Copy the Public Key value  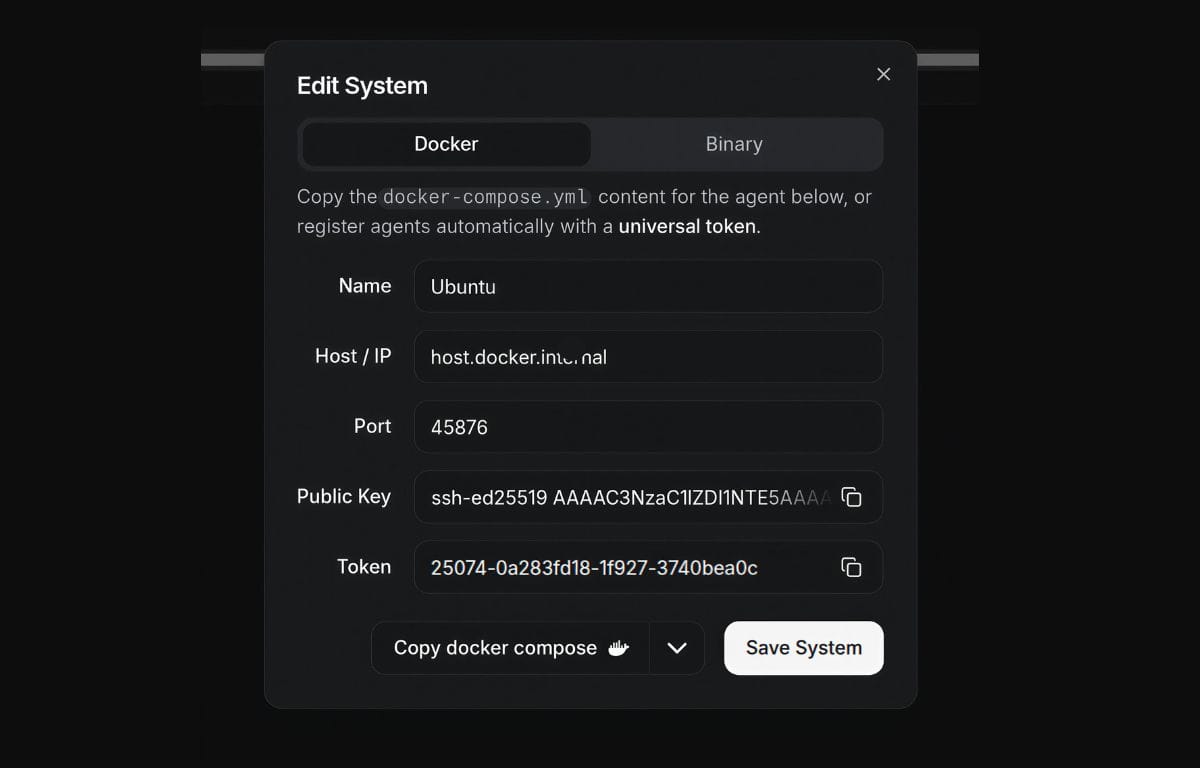point(851,497)
